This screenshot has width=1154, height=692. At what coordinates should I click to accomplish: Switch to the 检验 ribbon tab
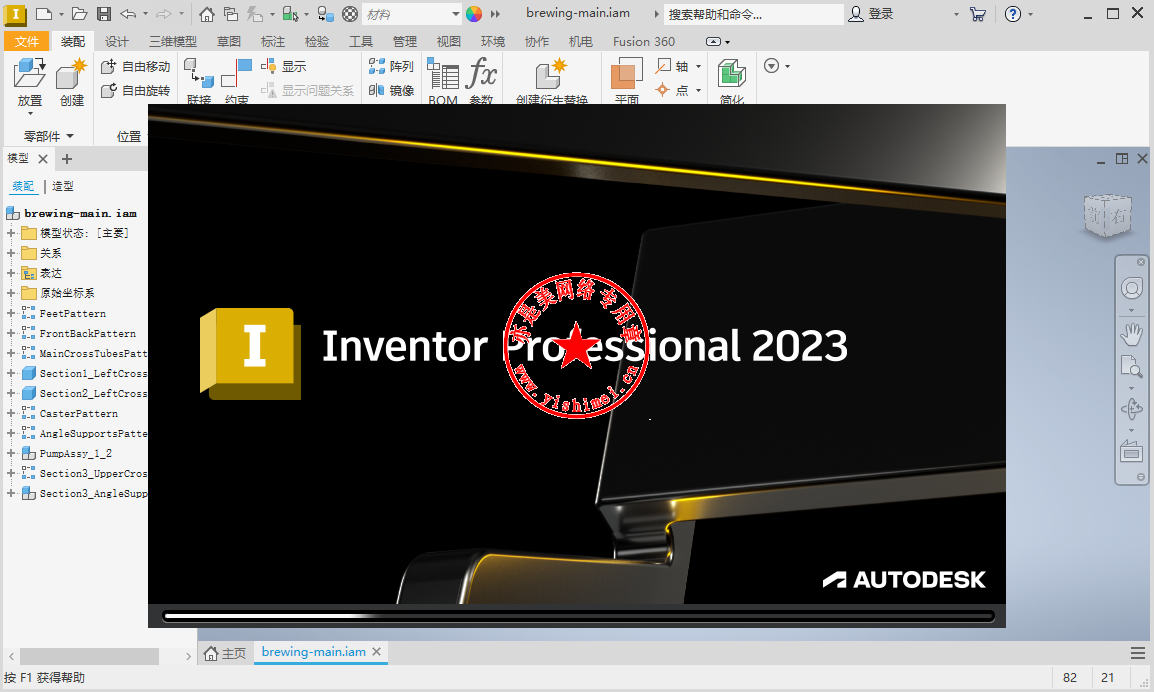click(316, 41)
